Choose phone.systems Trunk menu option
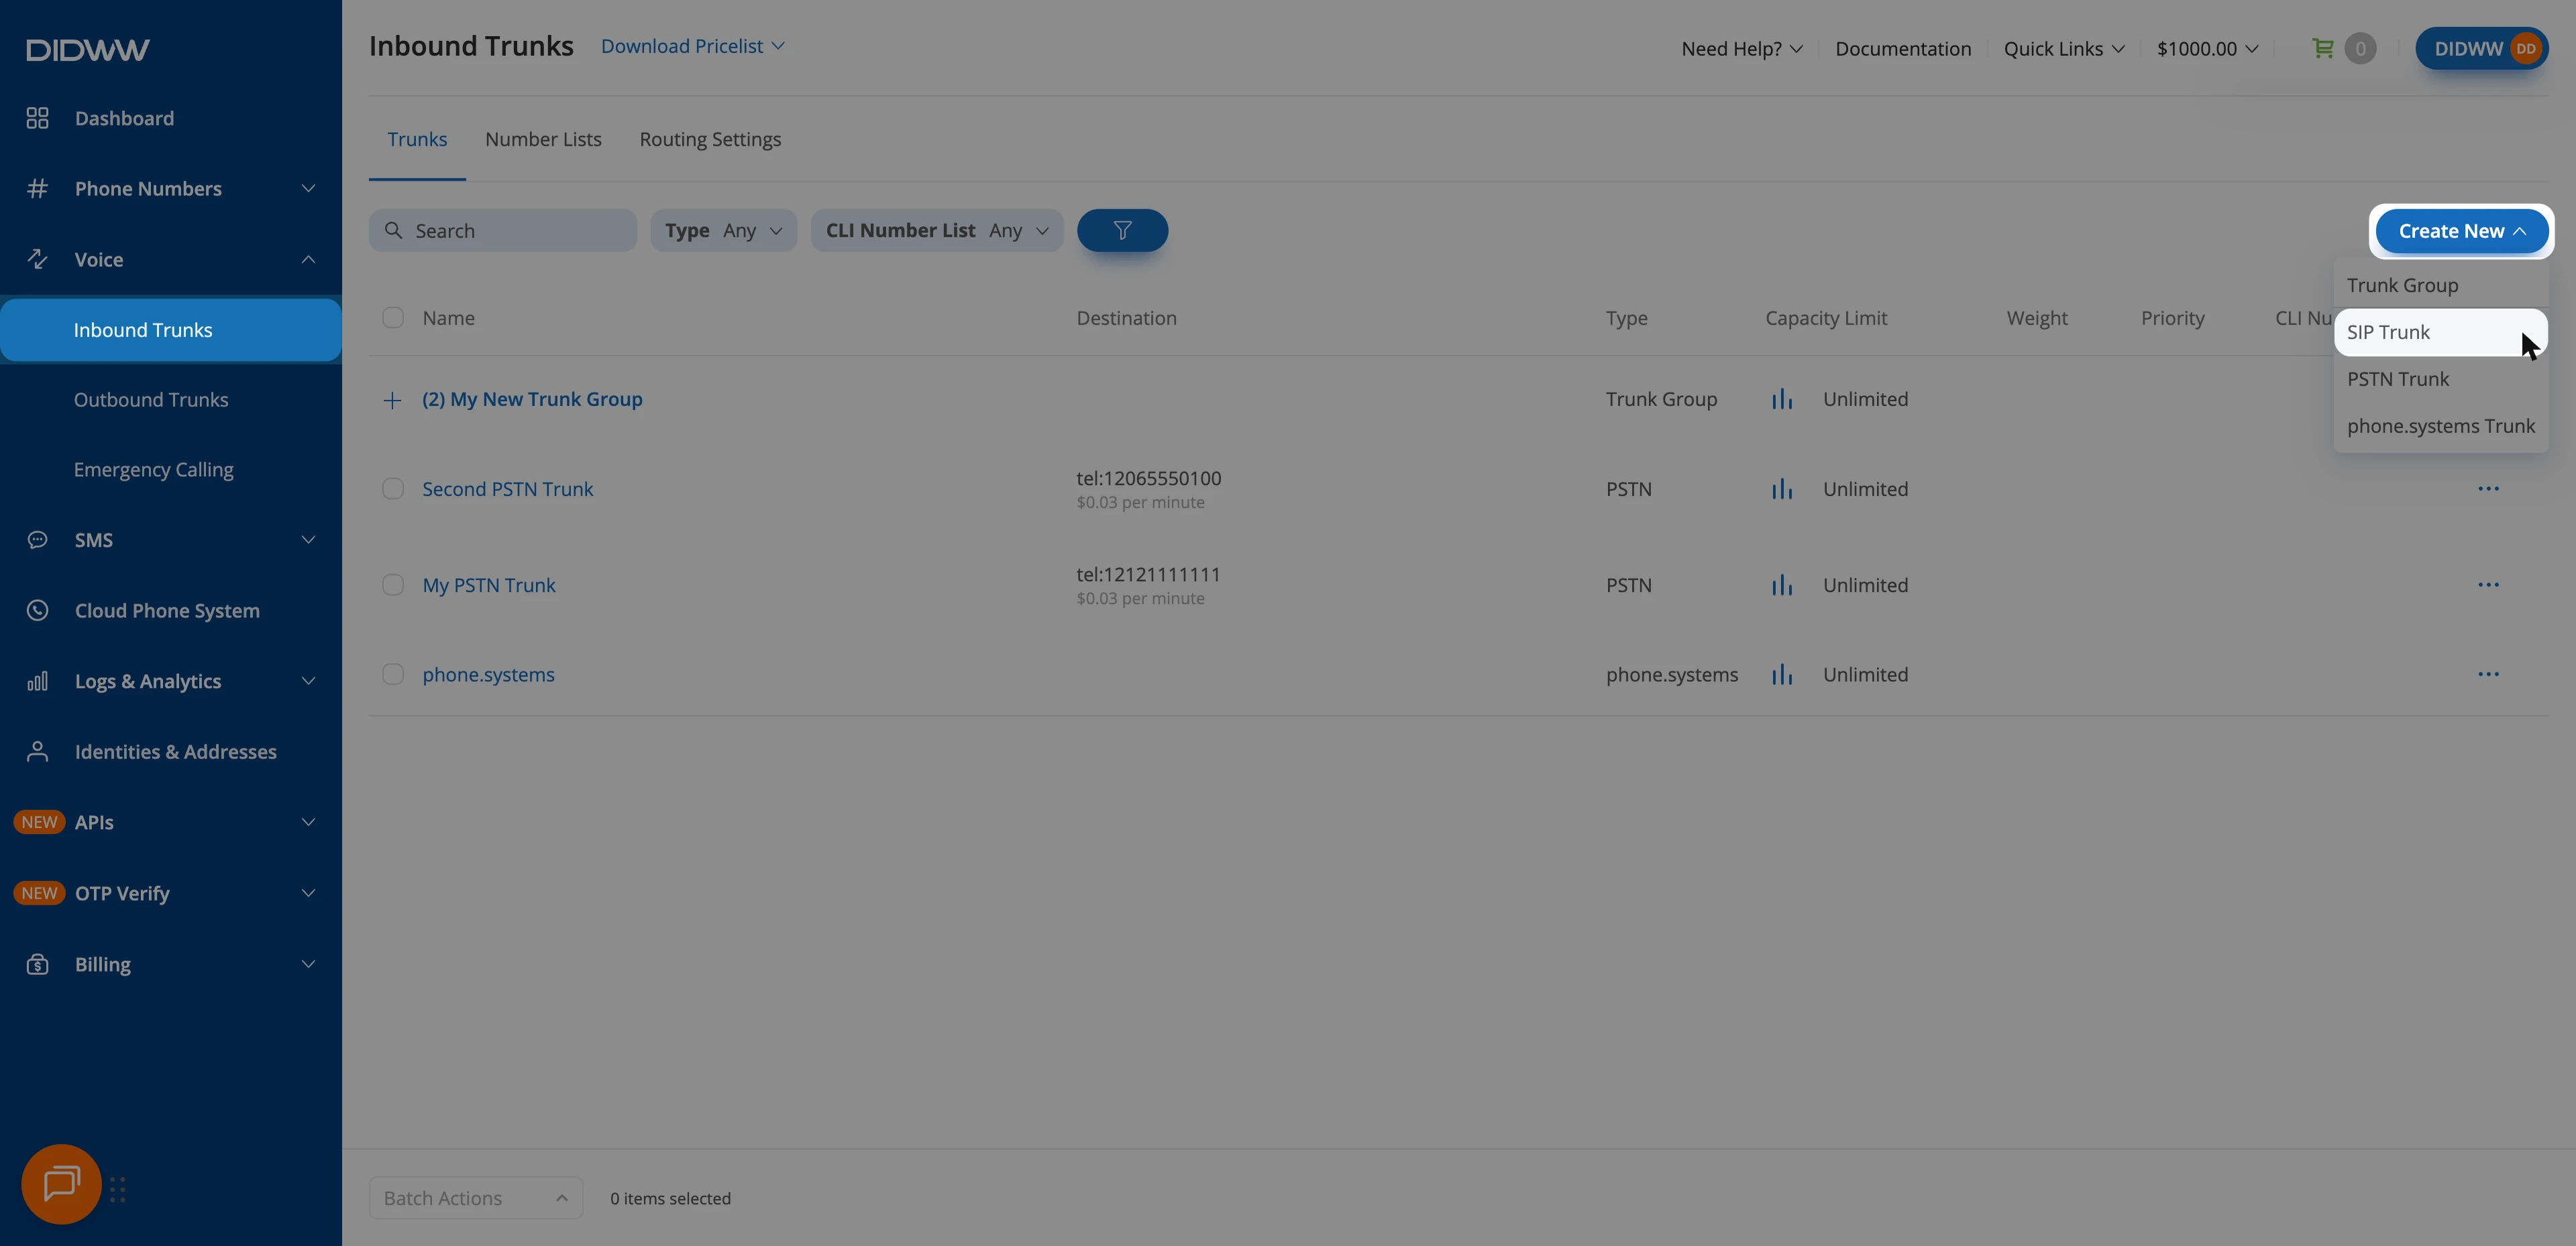The height and width of the screenshot is (1246, 2576). pyautogui.click(x=2440, y=426)
